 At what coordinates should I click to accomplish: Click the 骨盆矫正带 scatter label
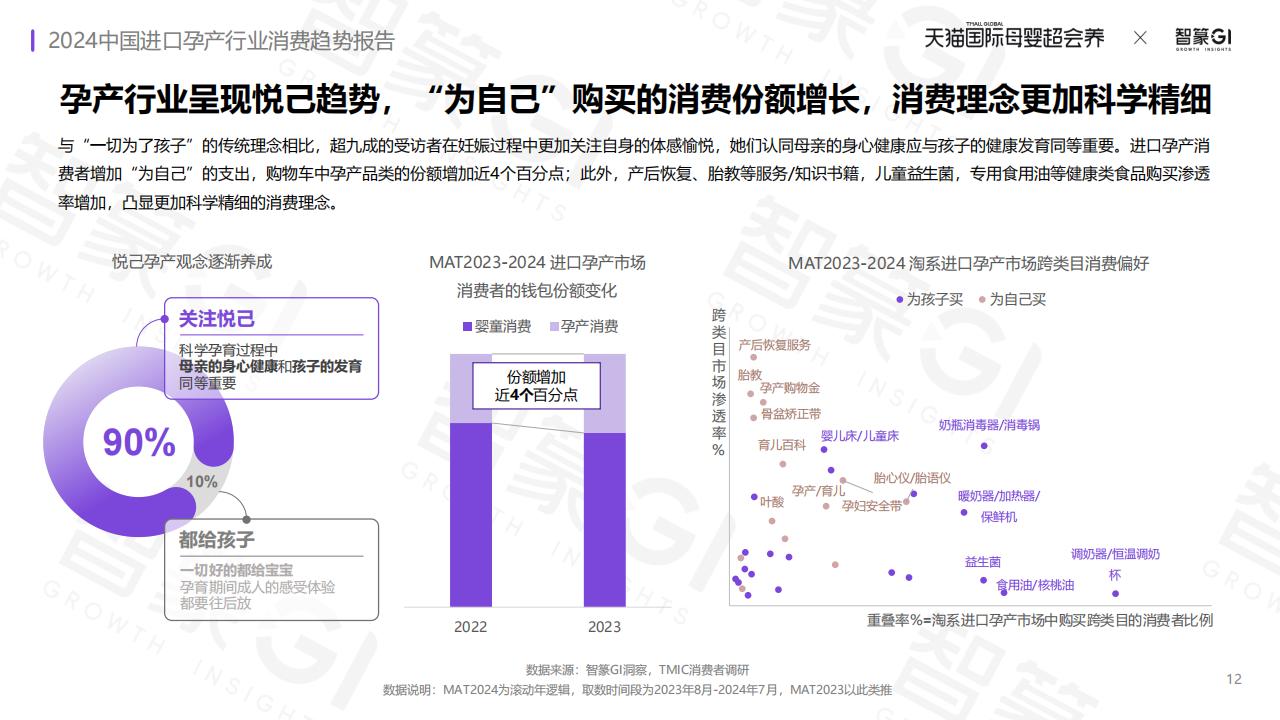(x=791, y=414)
